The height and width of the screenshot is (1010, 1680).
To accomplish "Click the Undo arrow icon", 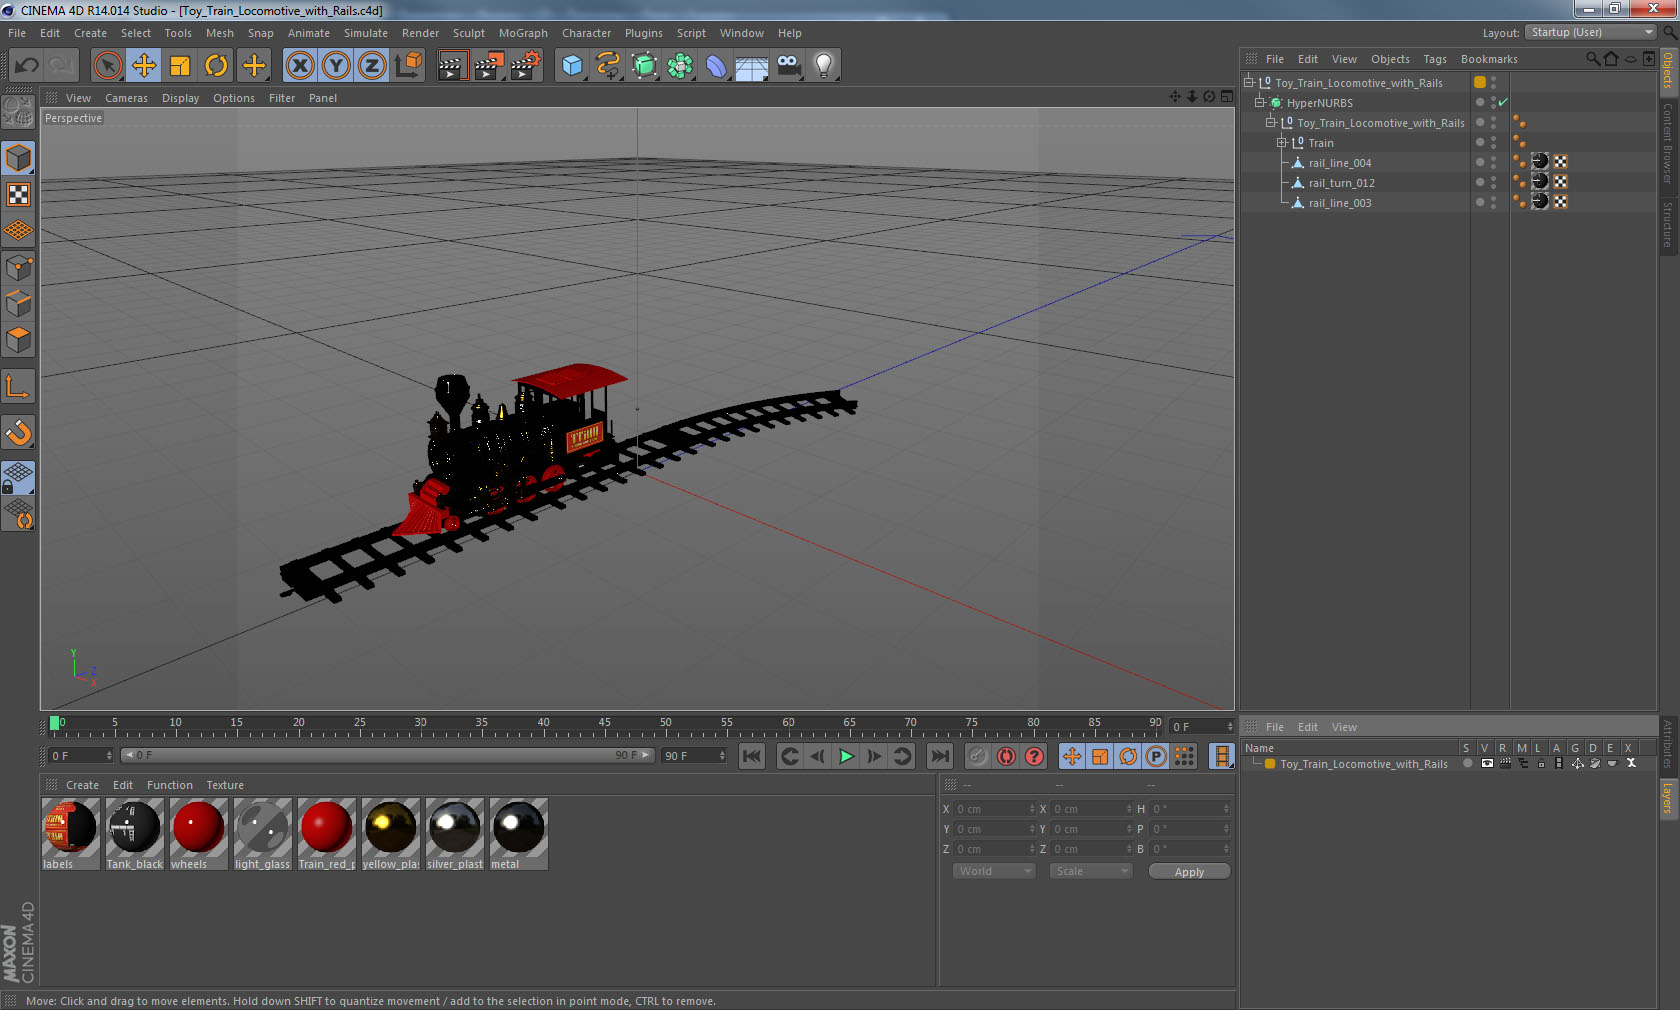I will tap(26, 66).
